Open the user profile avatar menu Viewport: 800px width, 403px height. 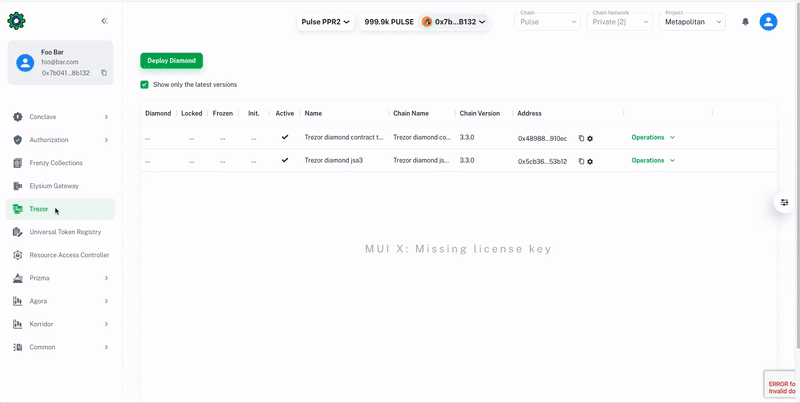[768, 22]
